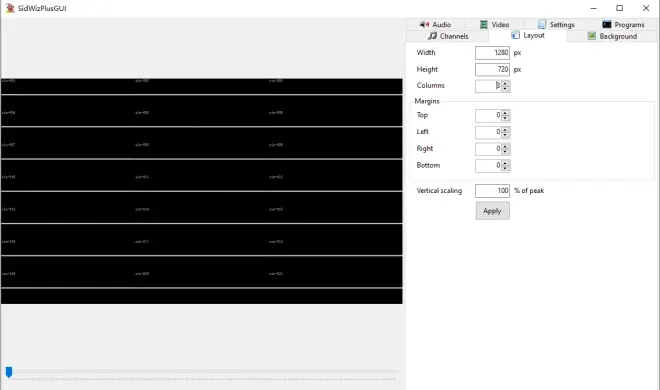Viewport: 660px width, 390px height.
Task: Apply the layout settings
Action: click(x=492, y=211)
